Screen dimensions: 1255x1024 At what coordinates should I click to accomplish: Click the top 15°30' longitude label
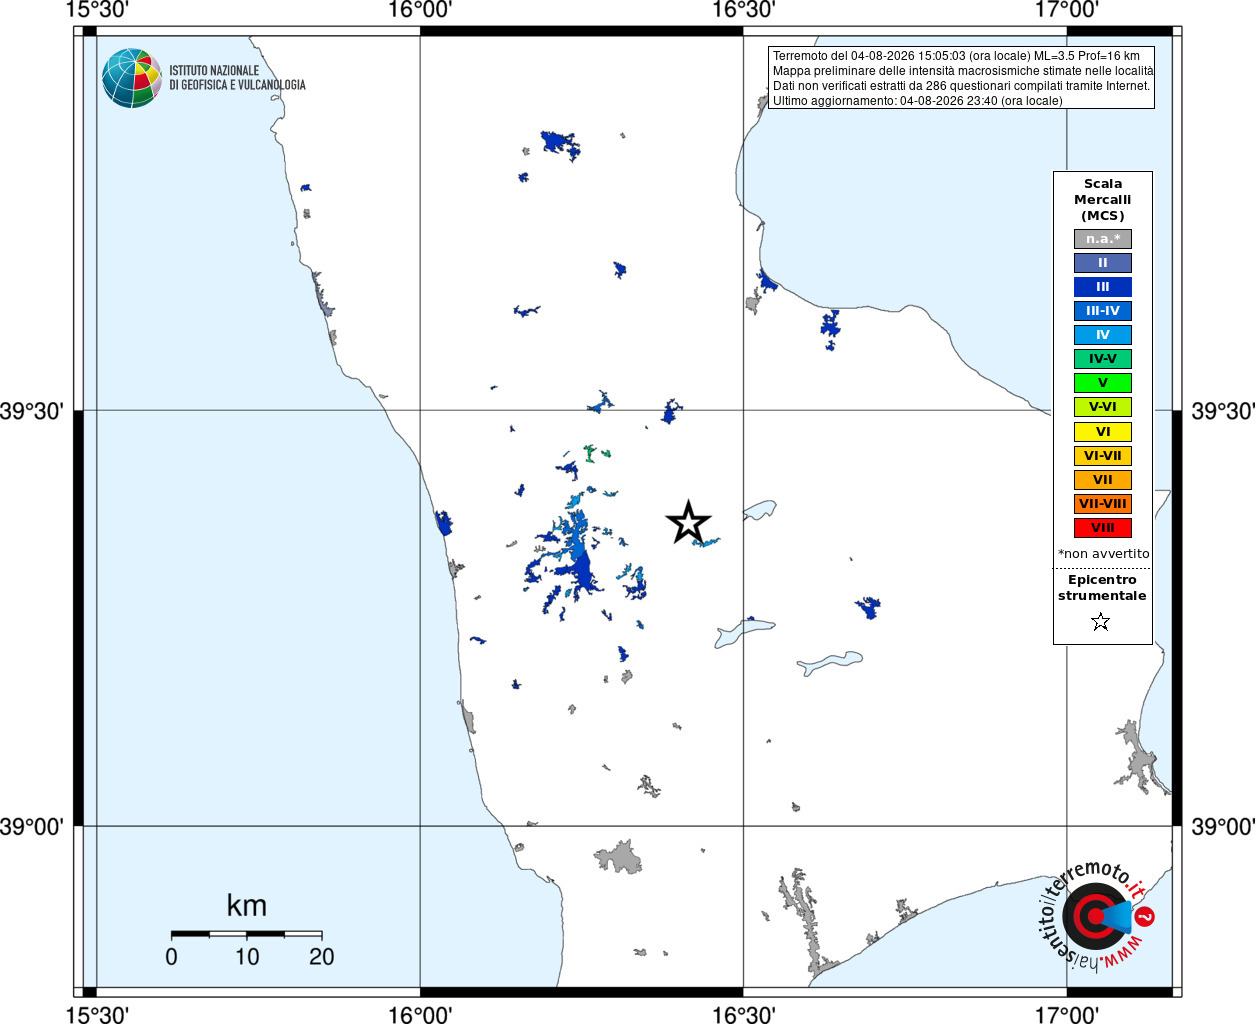pos(97,10)
